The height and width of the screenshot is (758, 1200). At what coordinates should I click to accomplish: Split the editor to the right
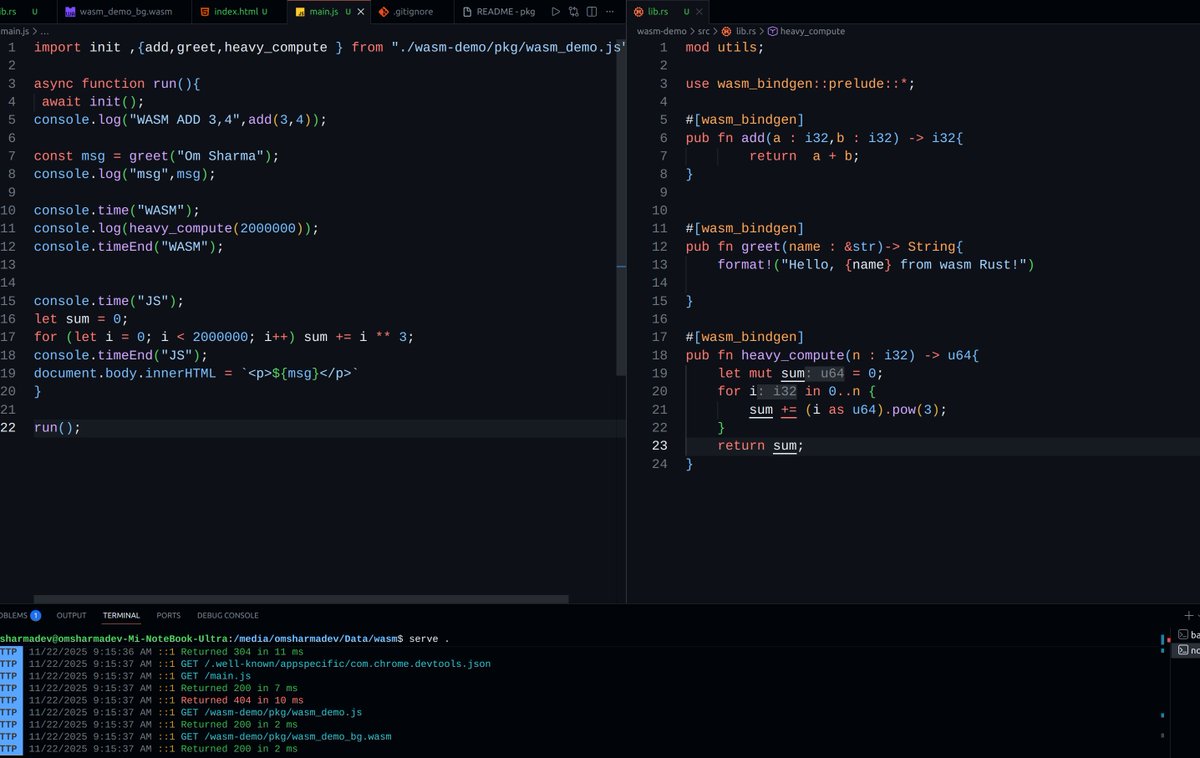[592, 12]
